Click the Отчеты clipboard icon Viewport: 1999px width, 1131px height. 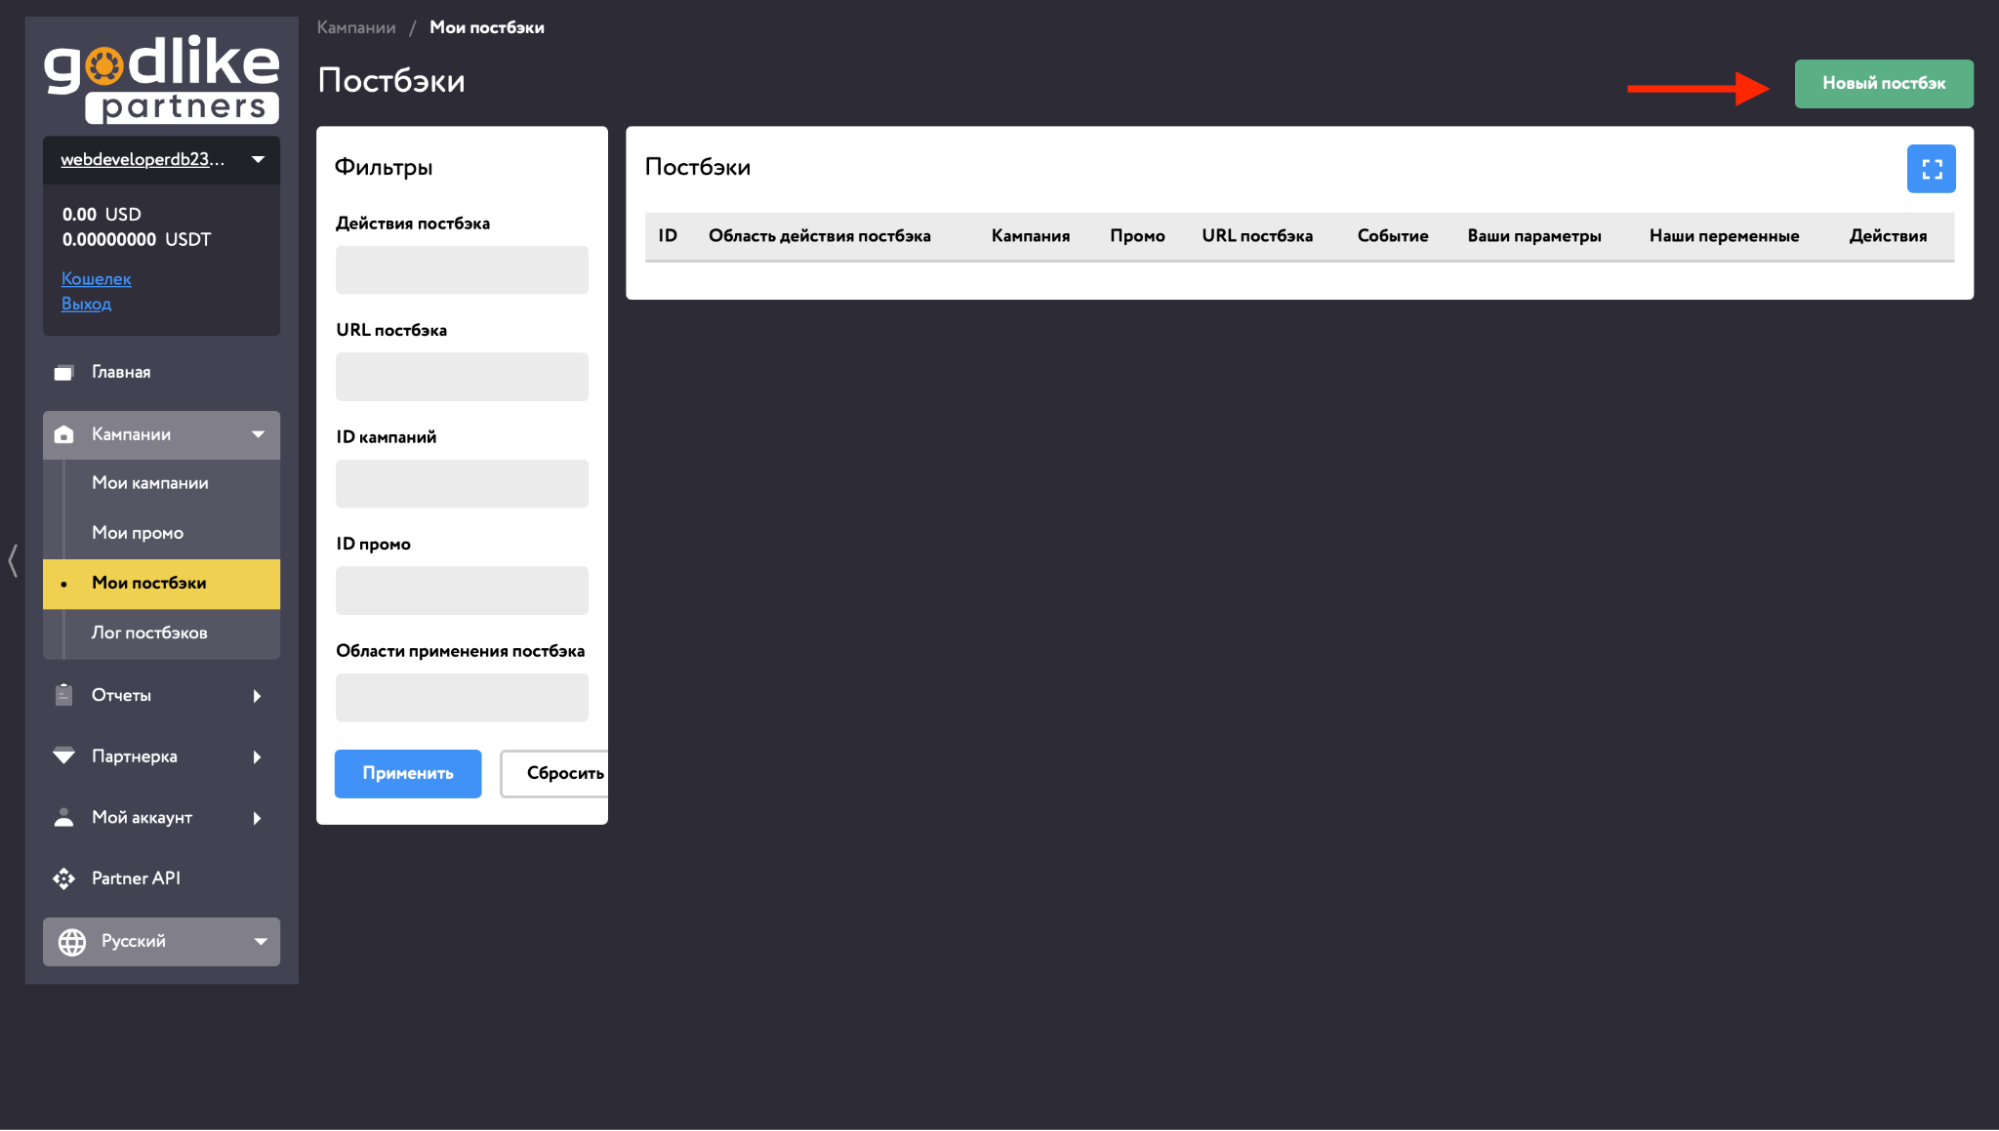pyautogui.click(x=63, y=695)
